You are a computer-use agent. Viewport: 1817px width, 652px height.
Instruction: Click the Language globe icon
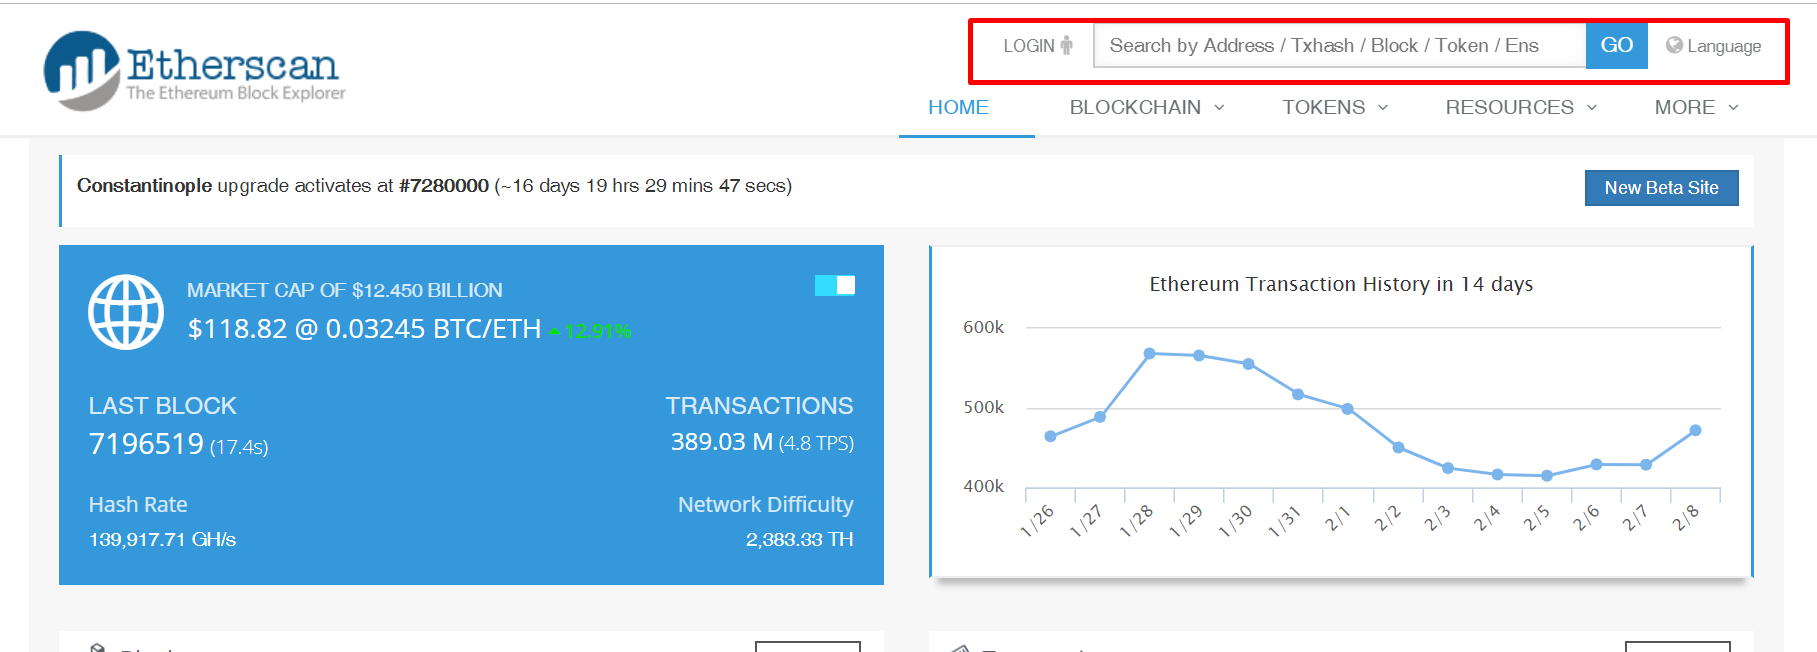point(1674,45)
